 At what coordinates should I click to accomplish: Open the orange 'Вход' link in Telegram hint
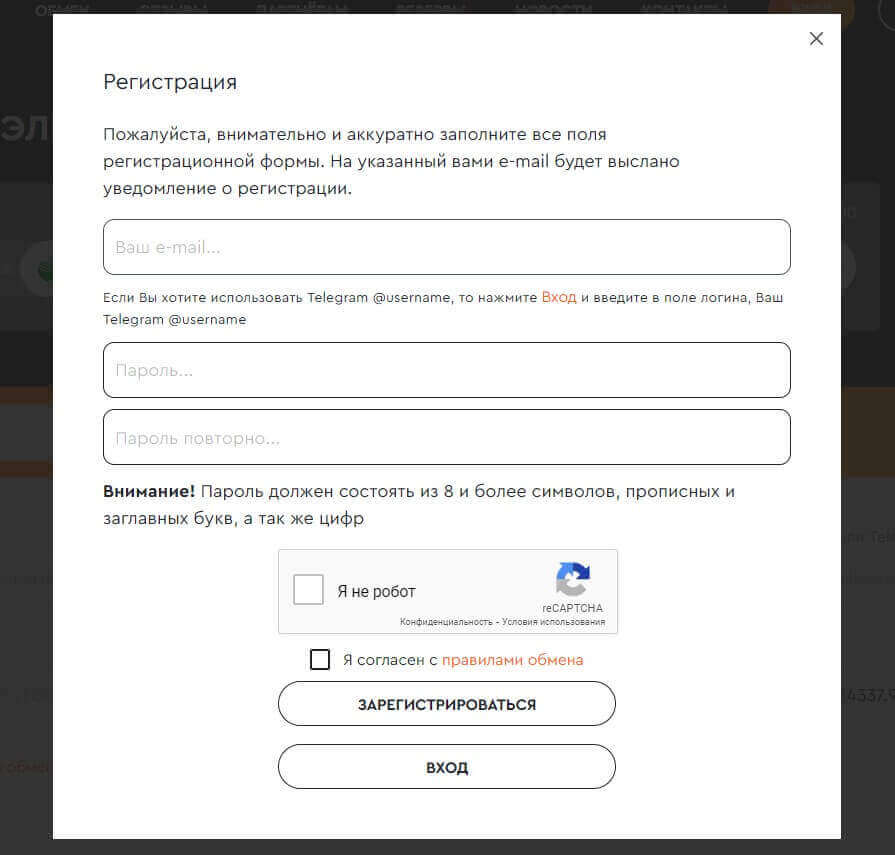(559, 298)
